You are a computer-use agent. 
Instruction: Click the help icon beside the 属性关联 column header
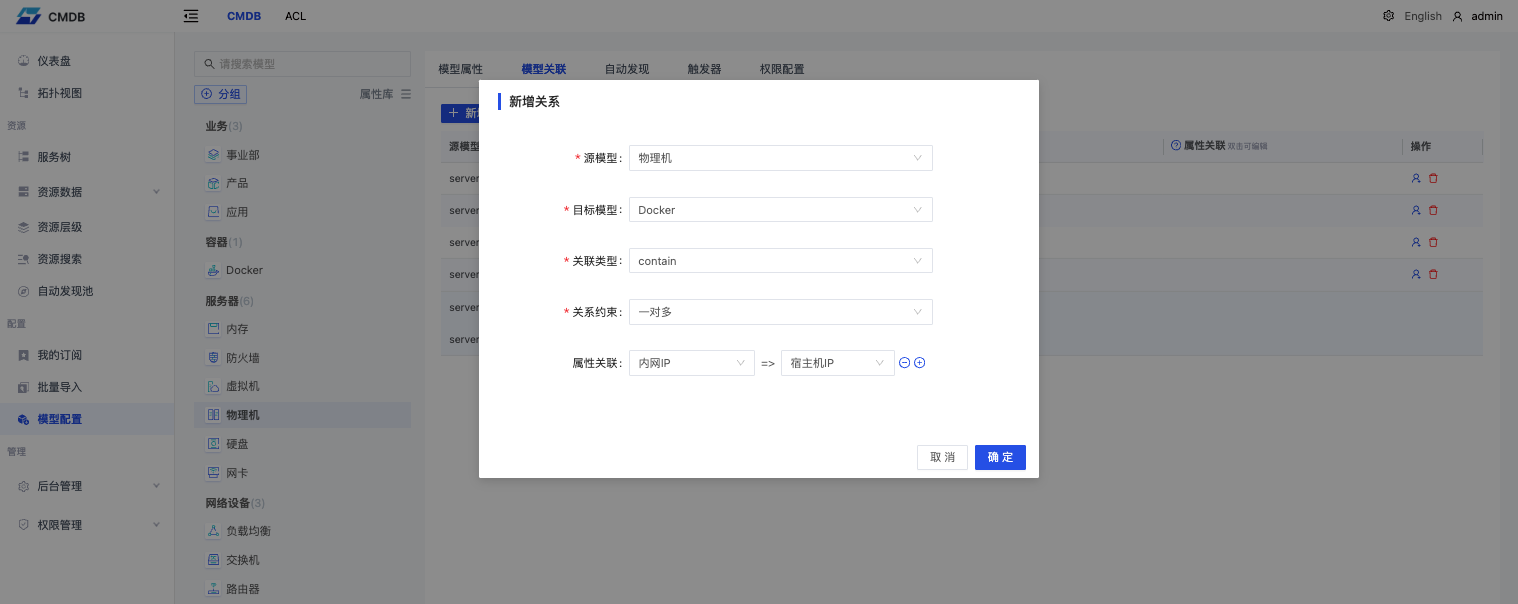pos(1176,146)
